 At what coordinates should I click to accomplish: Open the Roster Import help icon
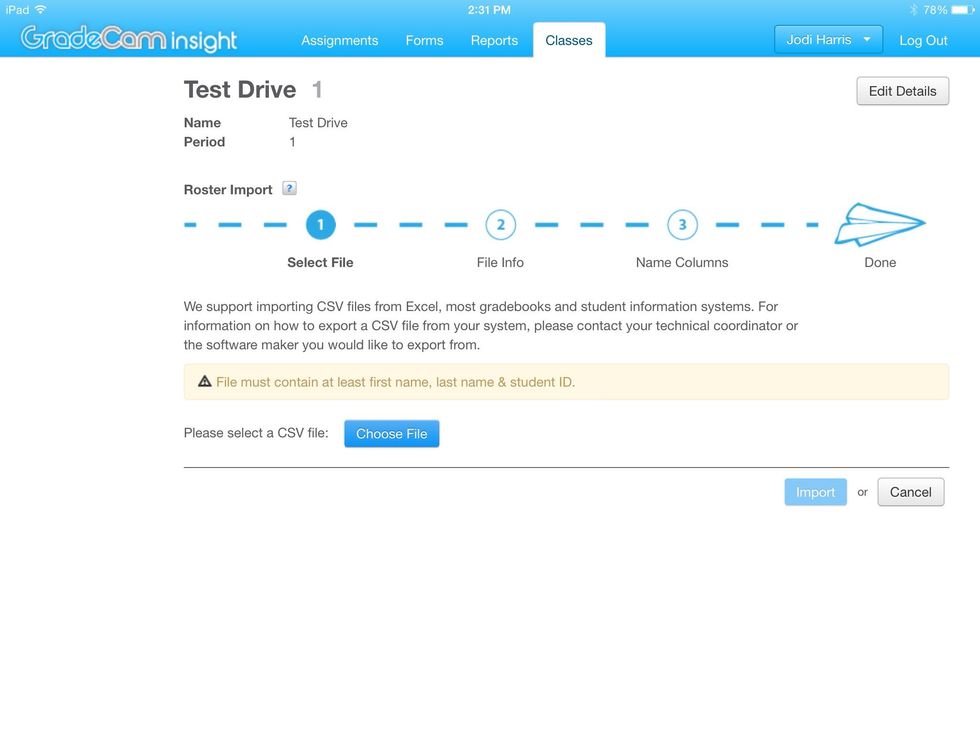[289, 188]
